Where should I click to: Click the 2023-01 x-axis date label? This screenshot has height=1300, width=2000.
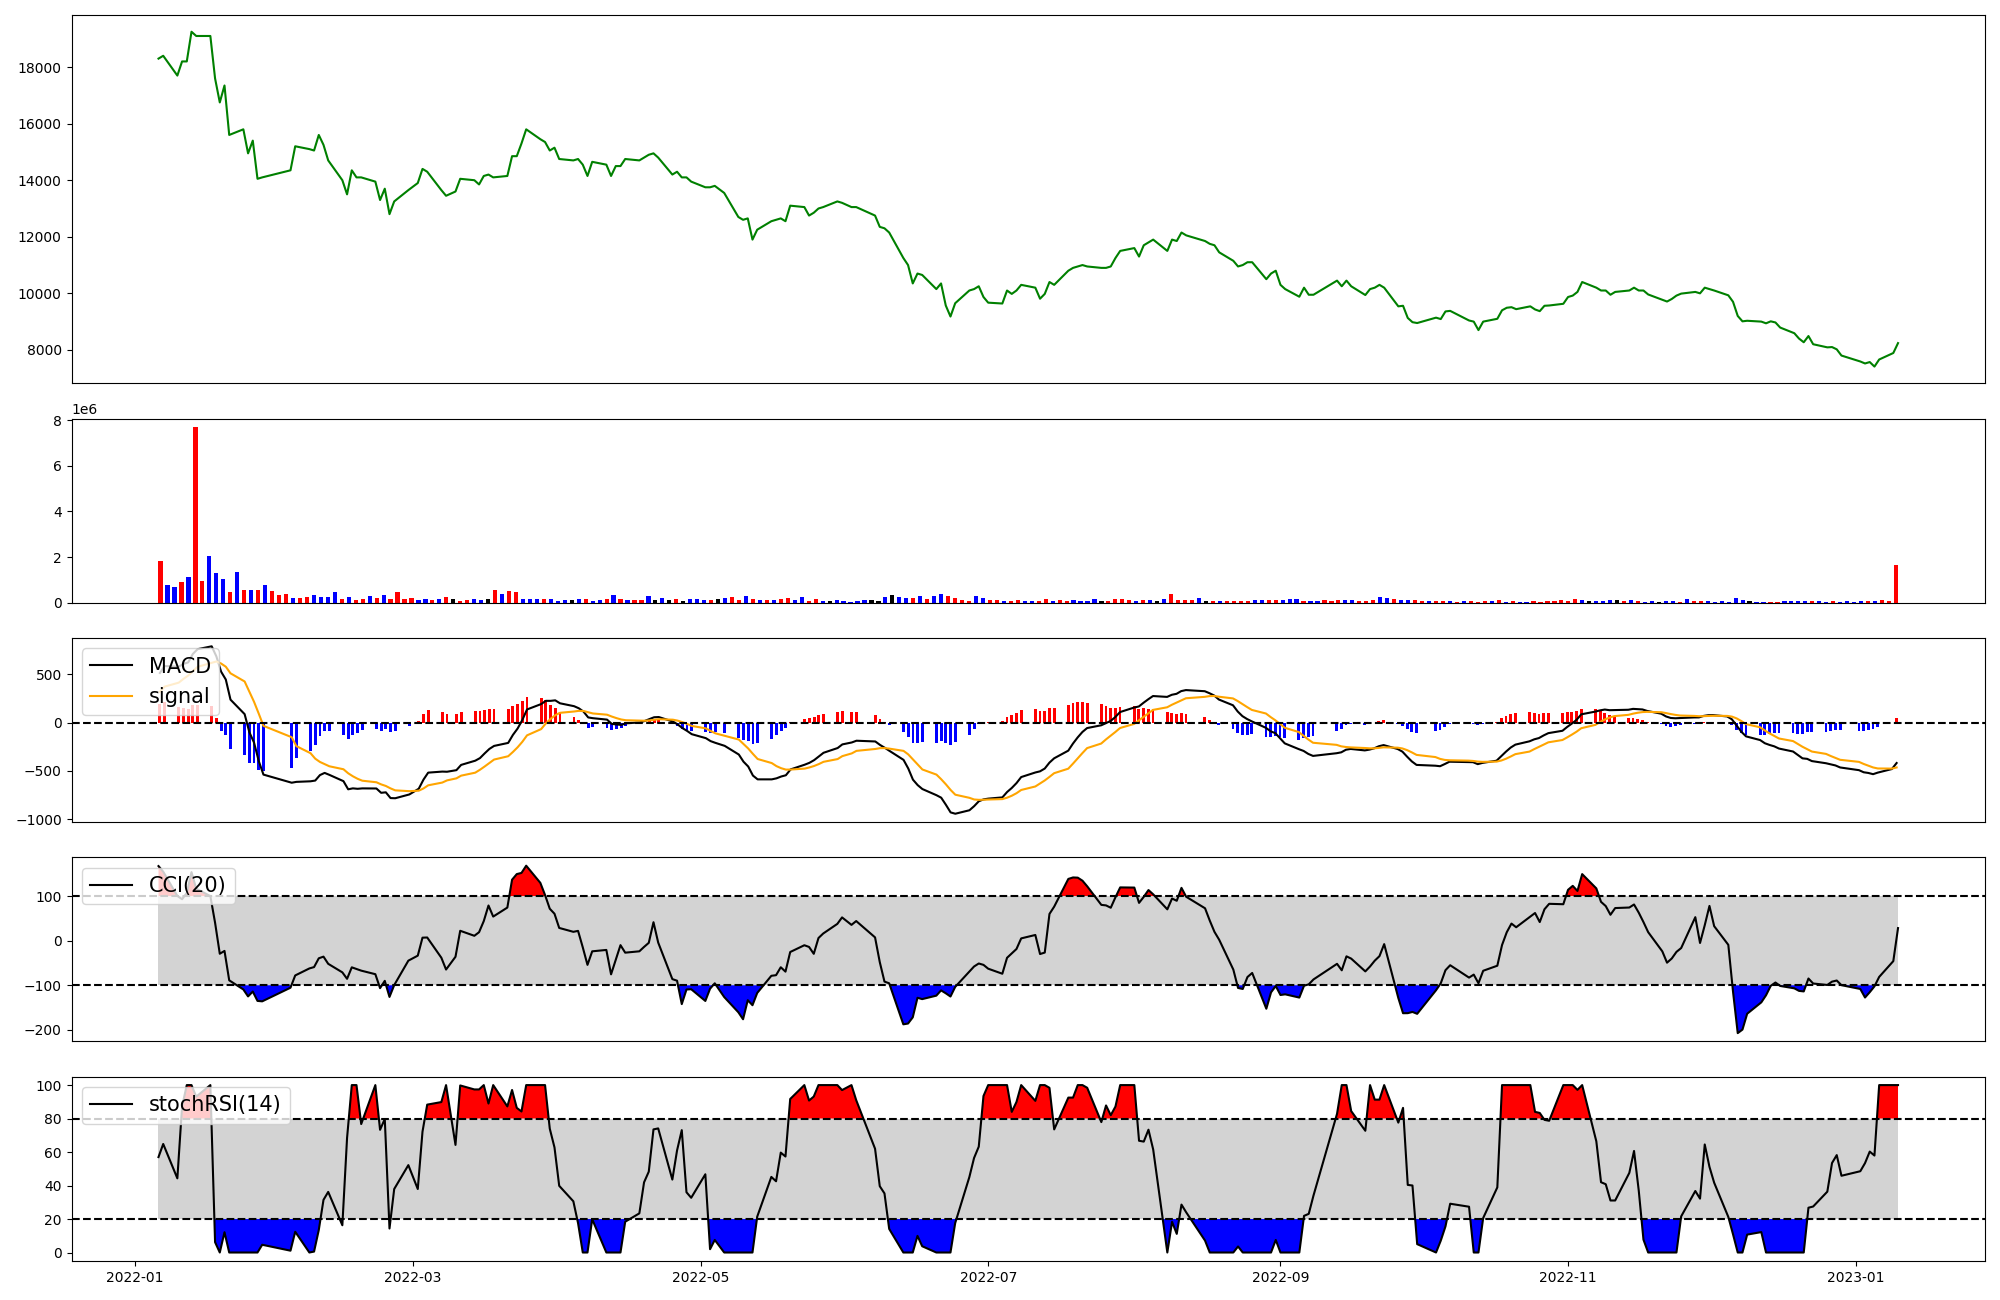tap(1856, 1277)
